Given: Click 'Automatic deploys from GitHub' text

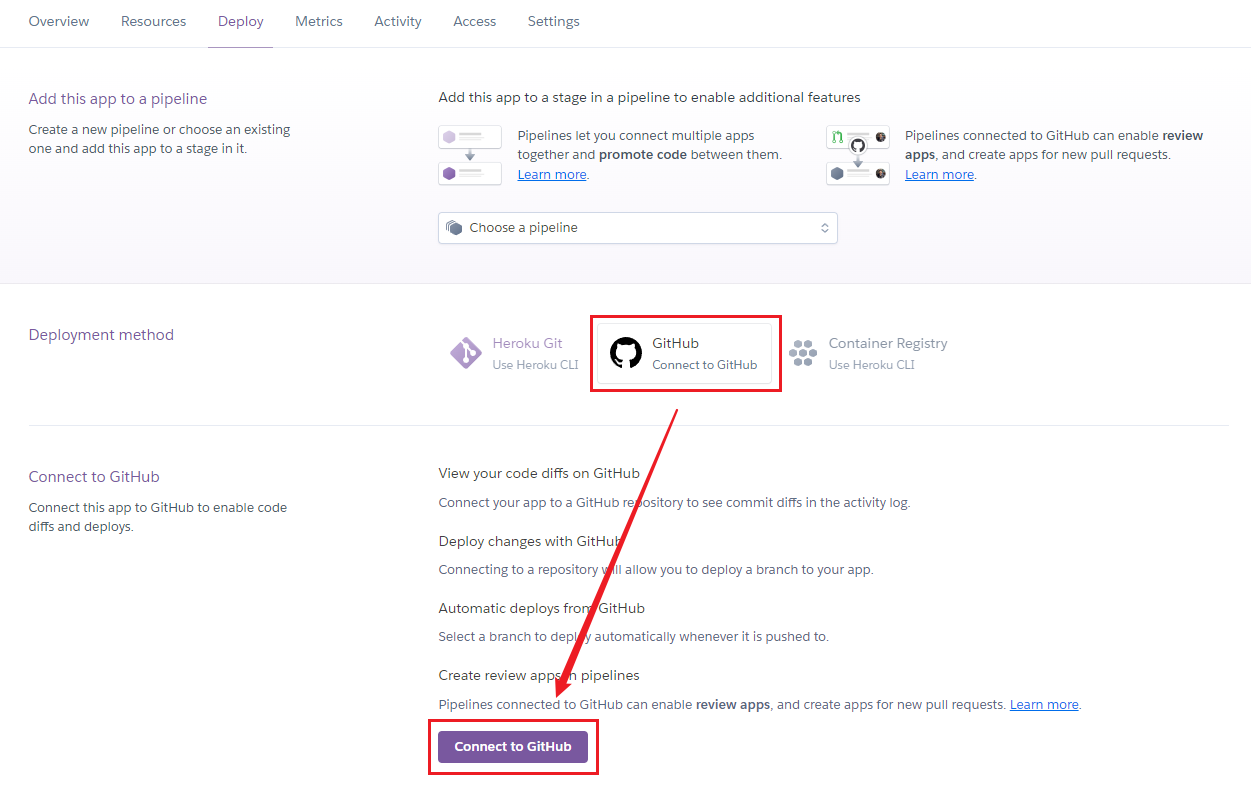Looking at the screenshot, I should point(541,608).
